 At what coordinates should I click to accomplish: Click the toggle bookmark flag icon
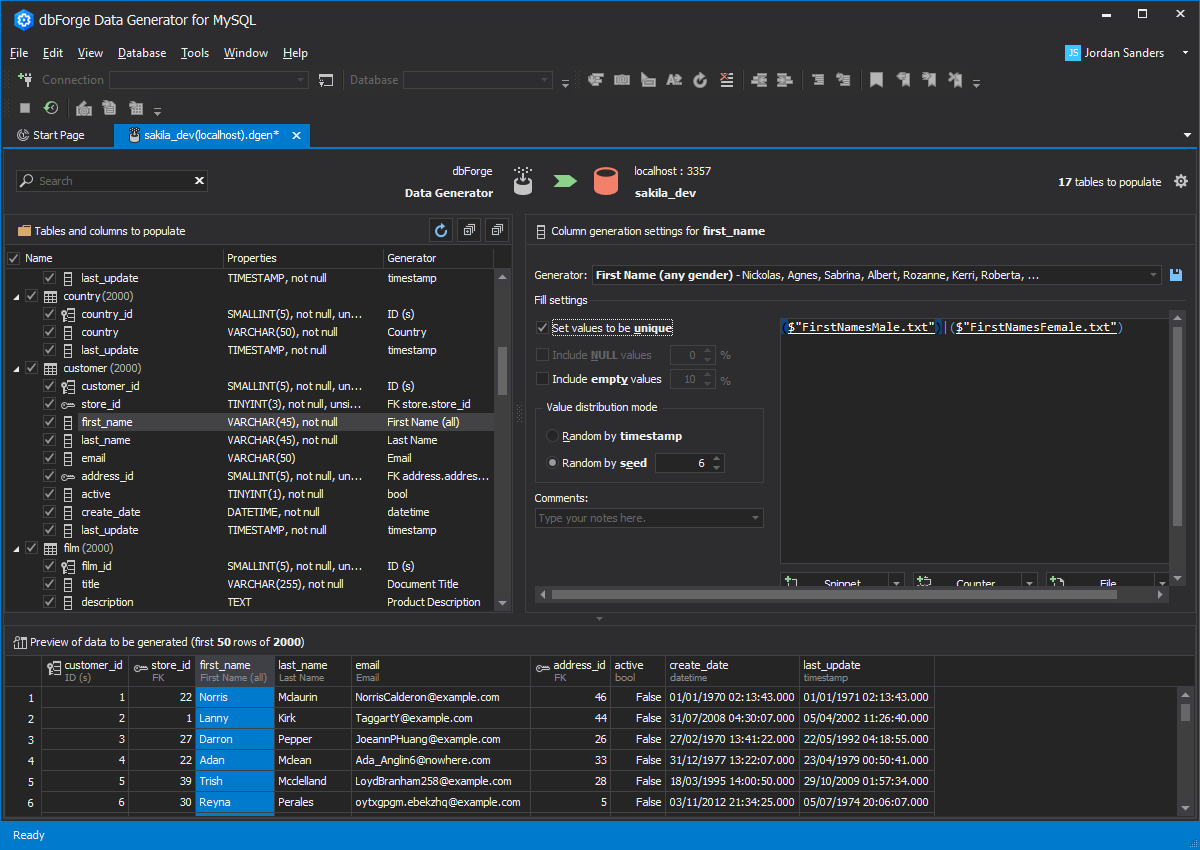pyautogui.click(x=876, y=80)
